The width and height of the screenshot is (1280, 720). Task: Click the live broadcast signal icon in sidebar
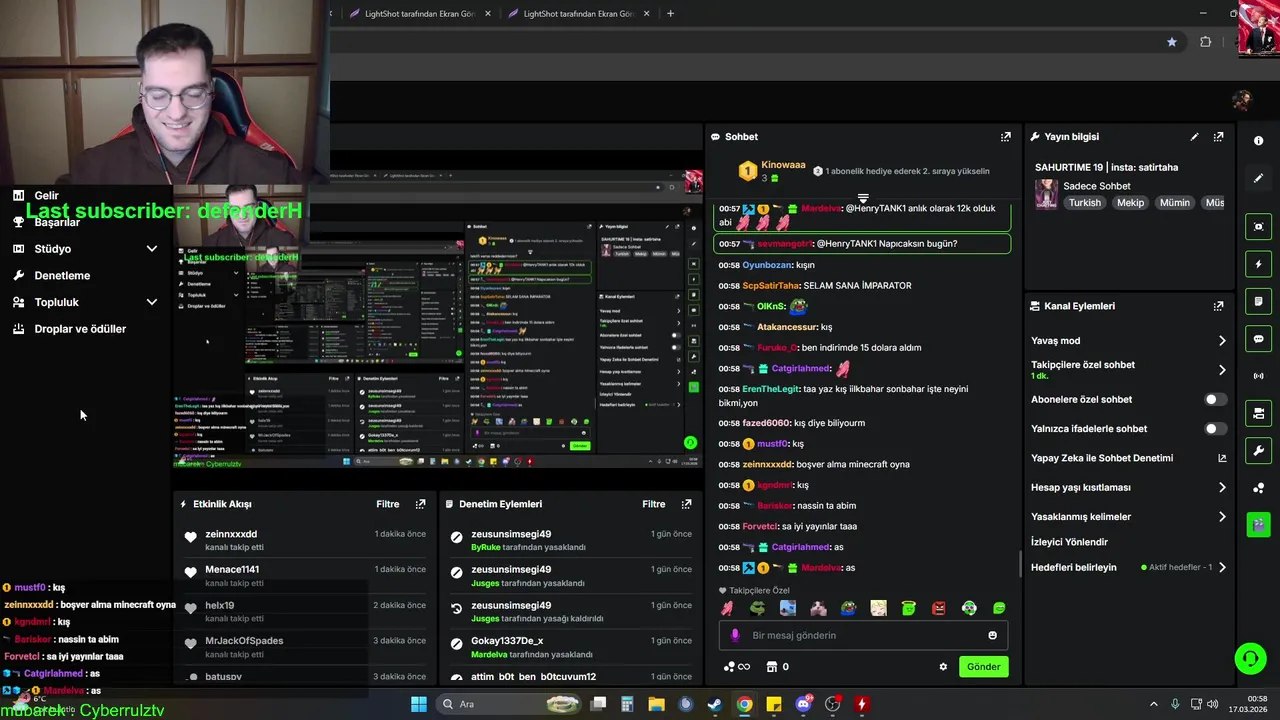click(1258, 376)
